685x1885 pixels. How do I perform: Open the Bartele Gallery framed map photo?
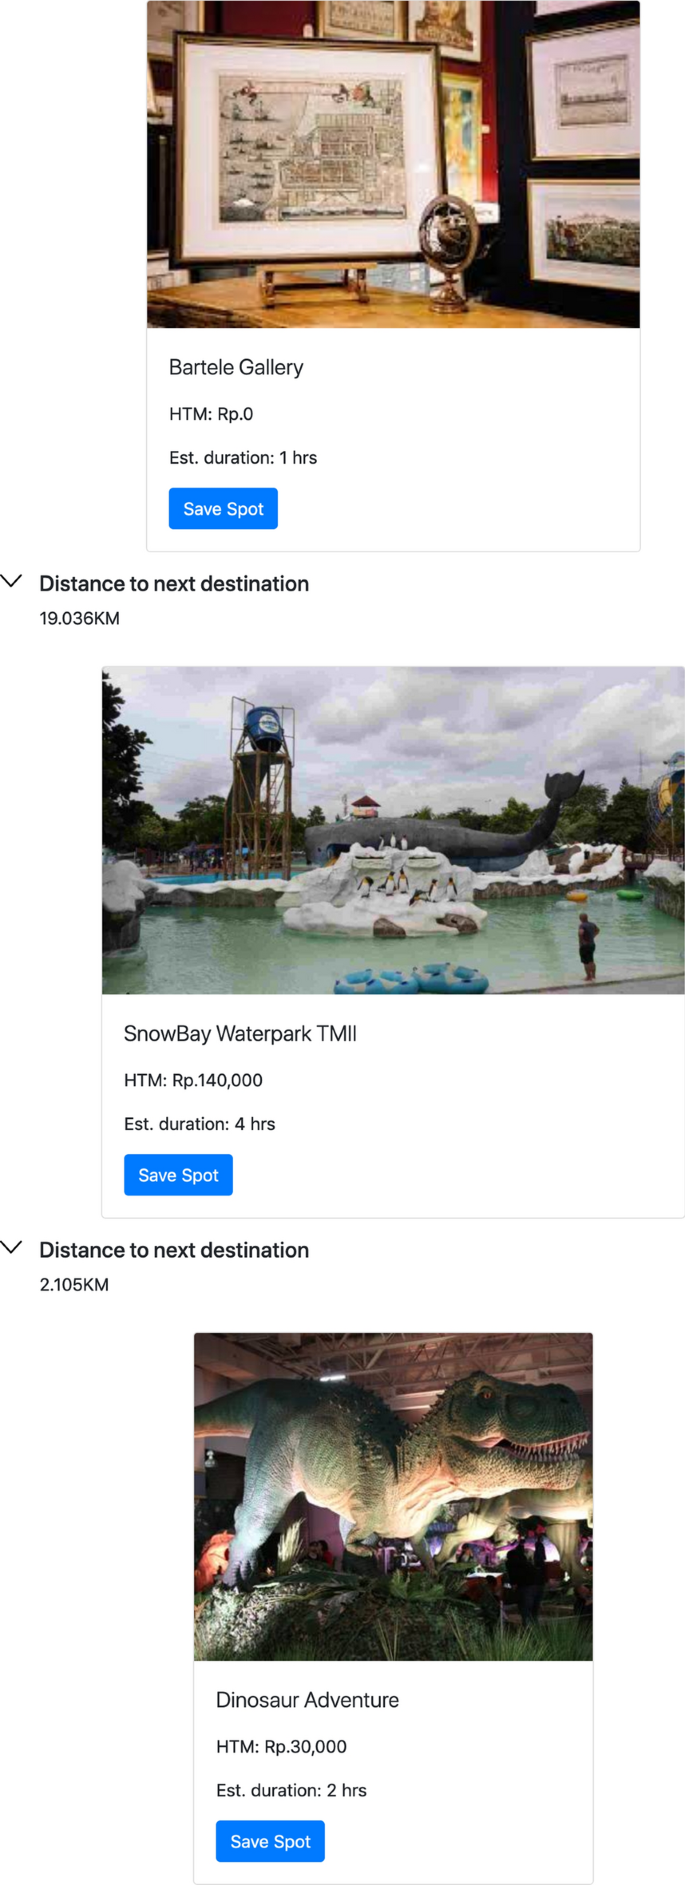(393, 164)
